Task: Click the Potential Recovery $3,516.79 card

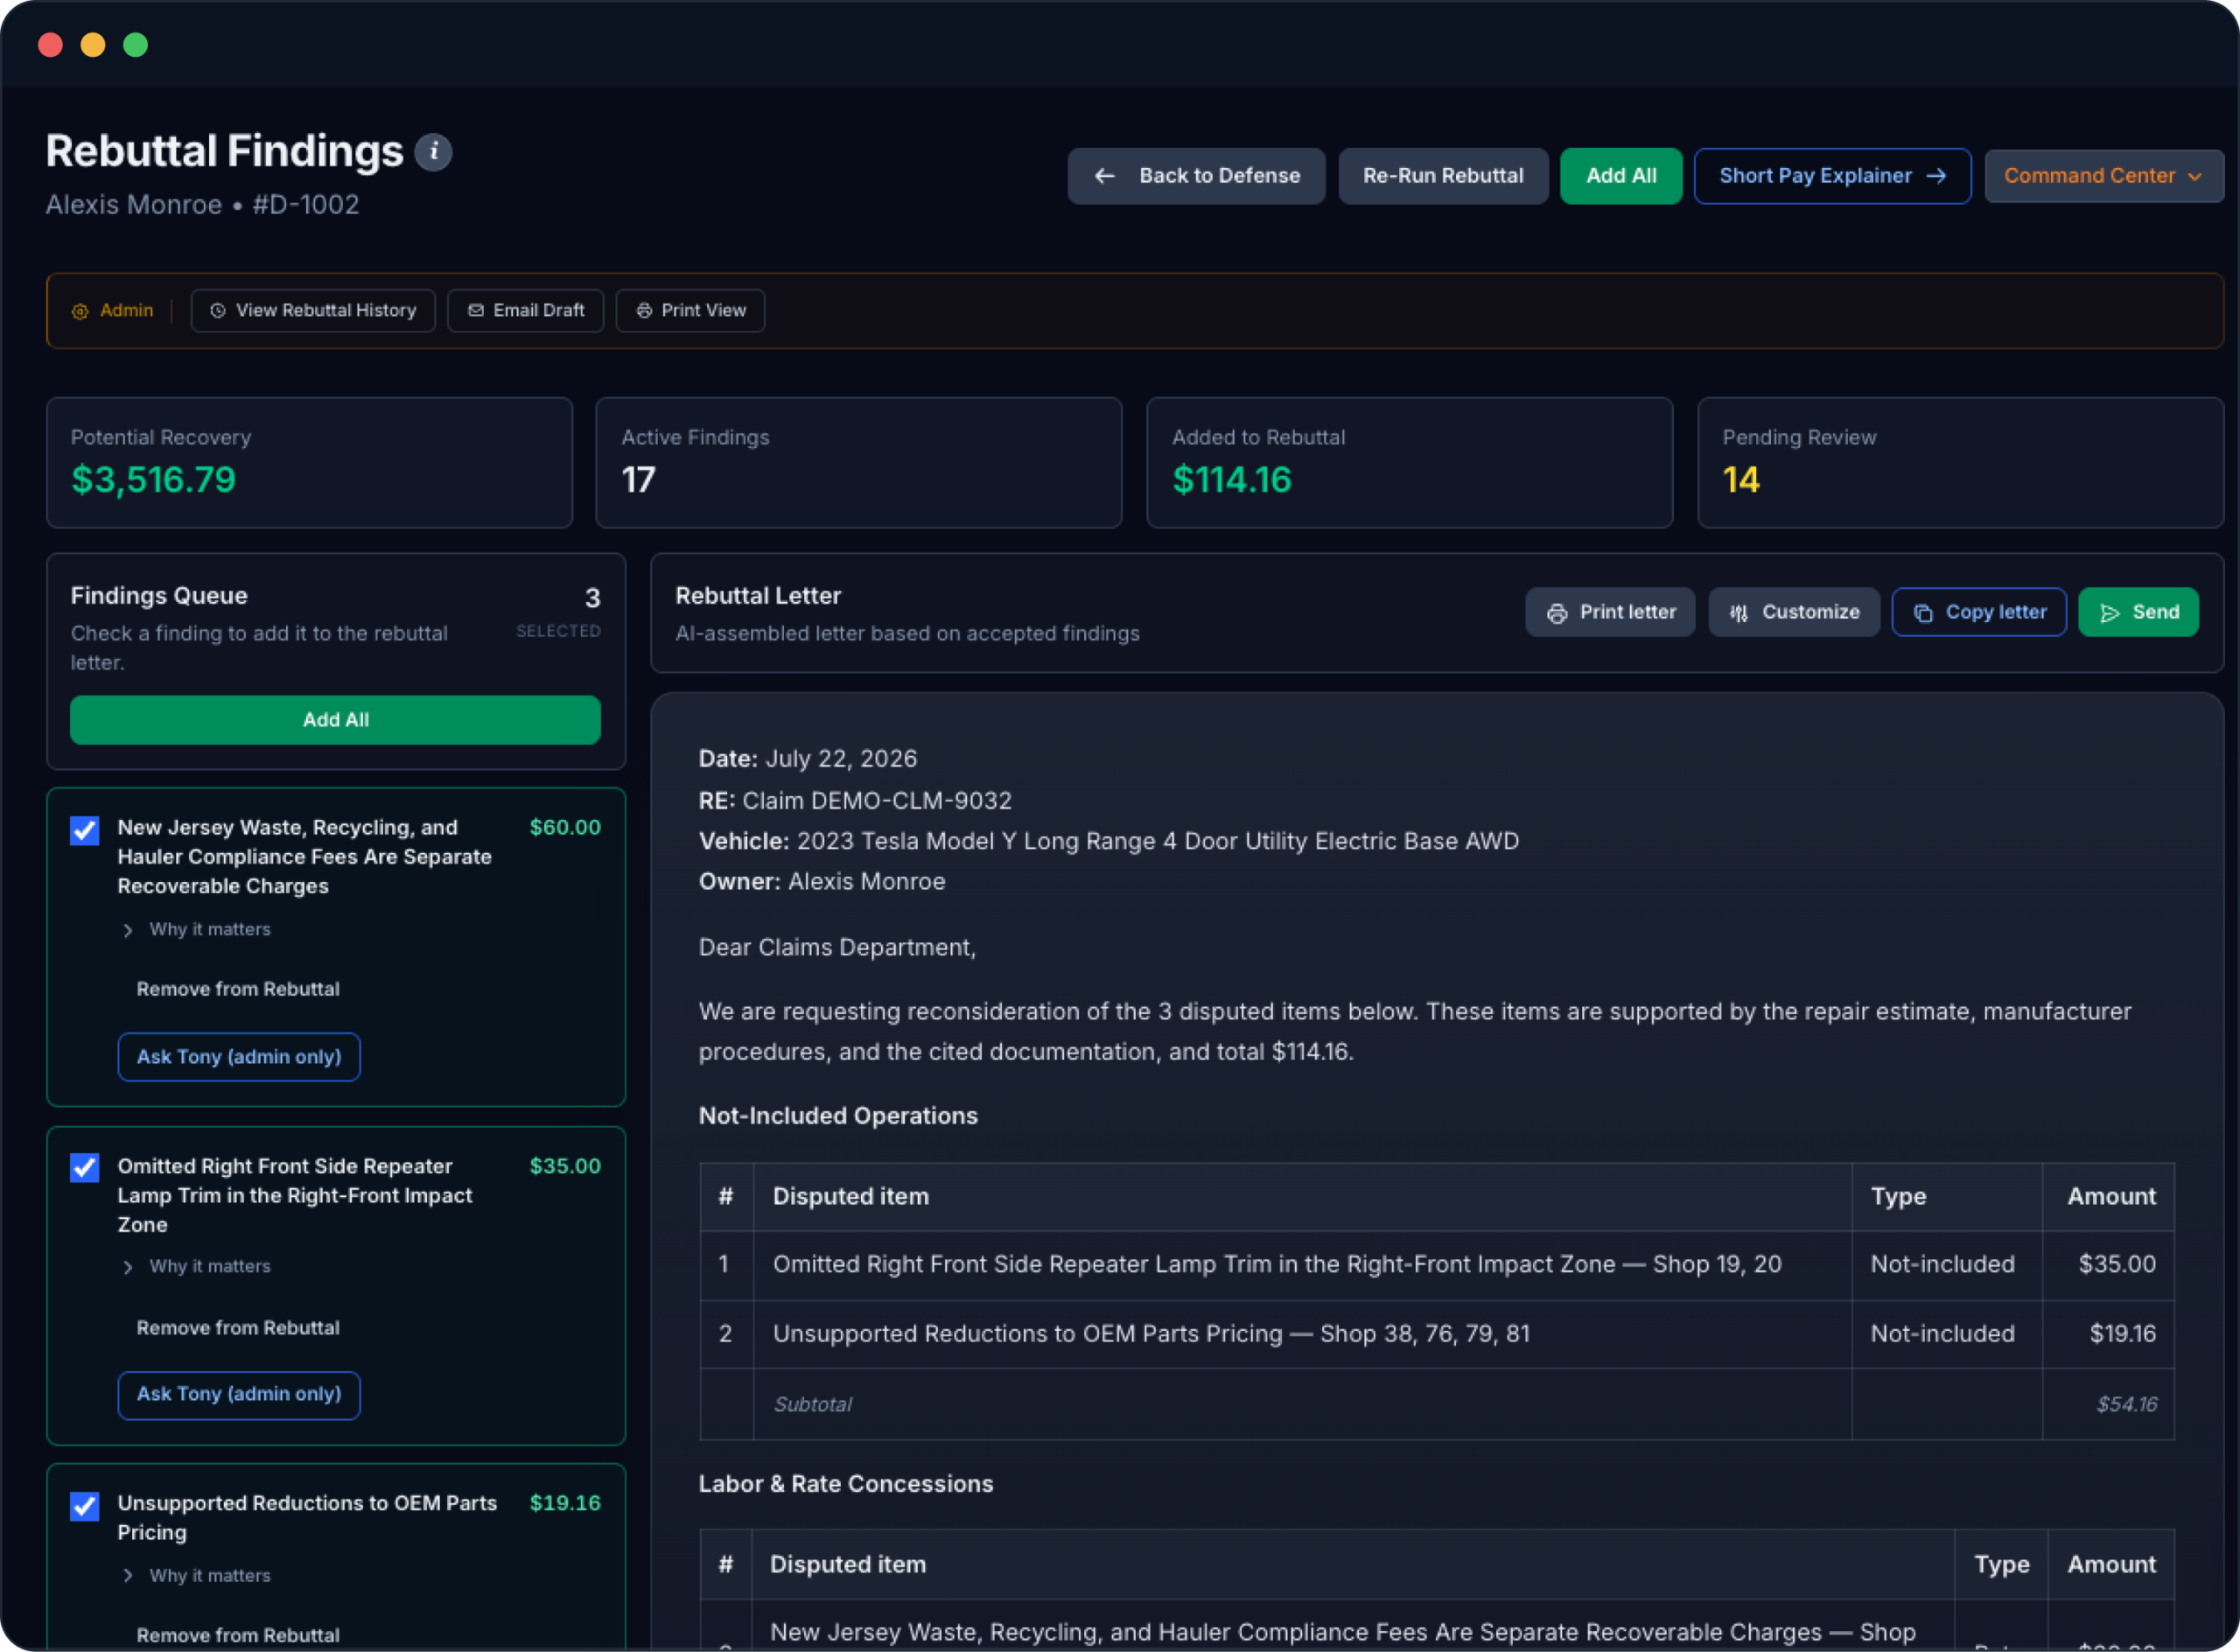Action: (x=309, y=463)
